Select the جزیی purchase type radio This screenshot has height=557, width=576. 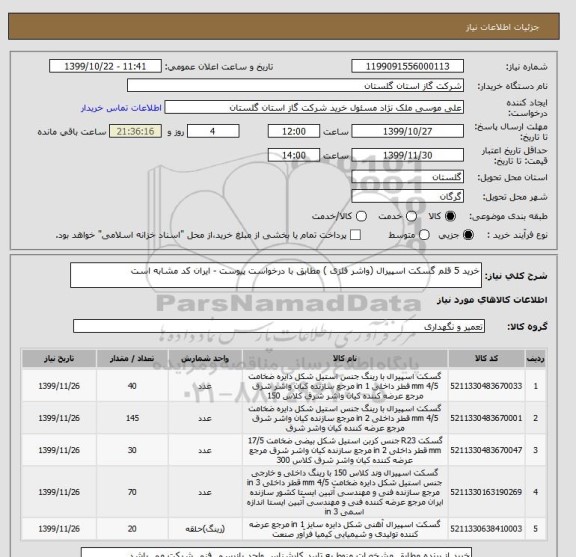(x=468, y=235)
